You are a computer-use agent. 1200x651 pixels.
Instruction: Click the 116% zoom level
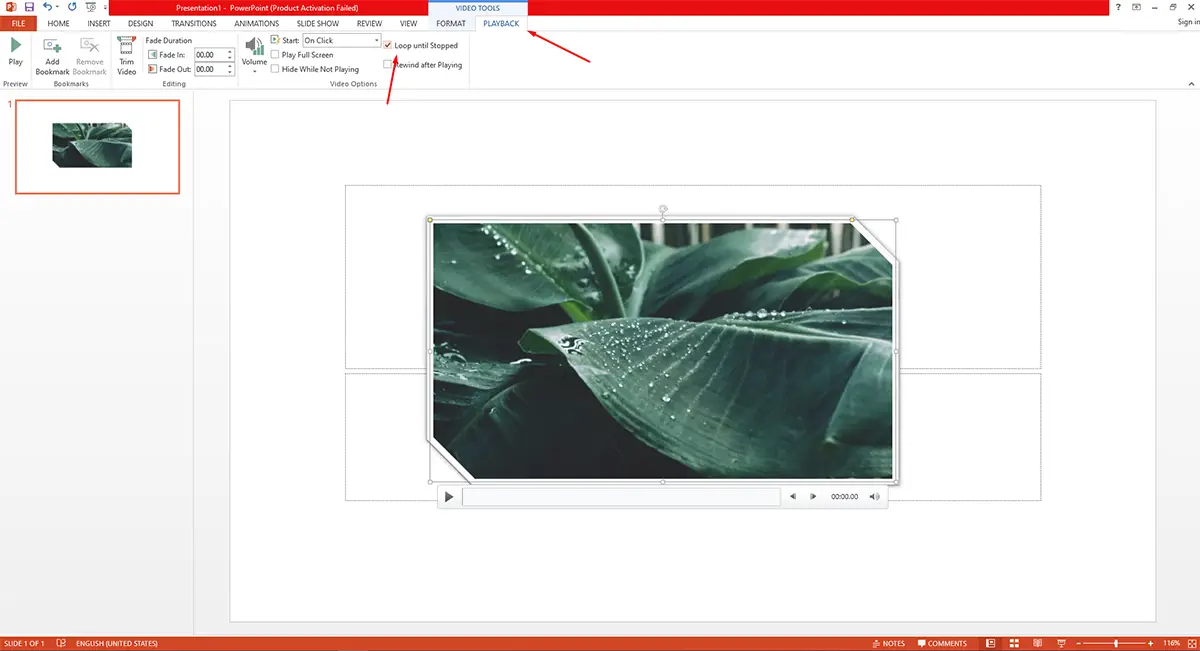[x=1172, y=643]
